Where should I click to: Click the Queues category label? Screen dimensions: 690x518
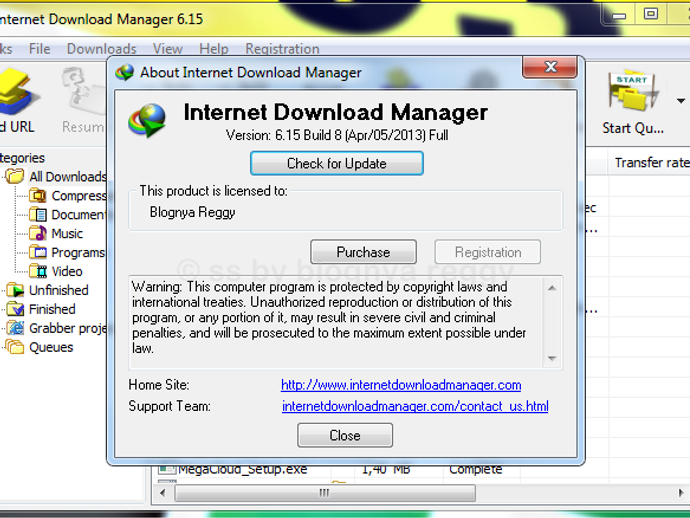pyautogui.click(x=51, y=347)
